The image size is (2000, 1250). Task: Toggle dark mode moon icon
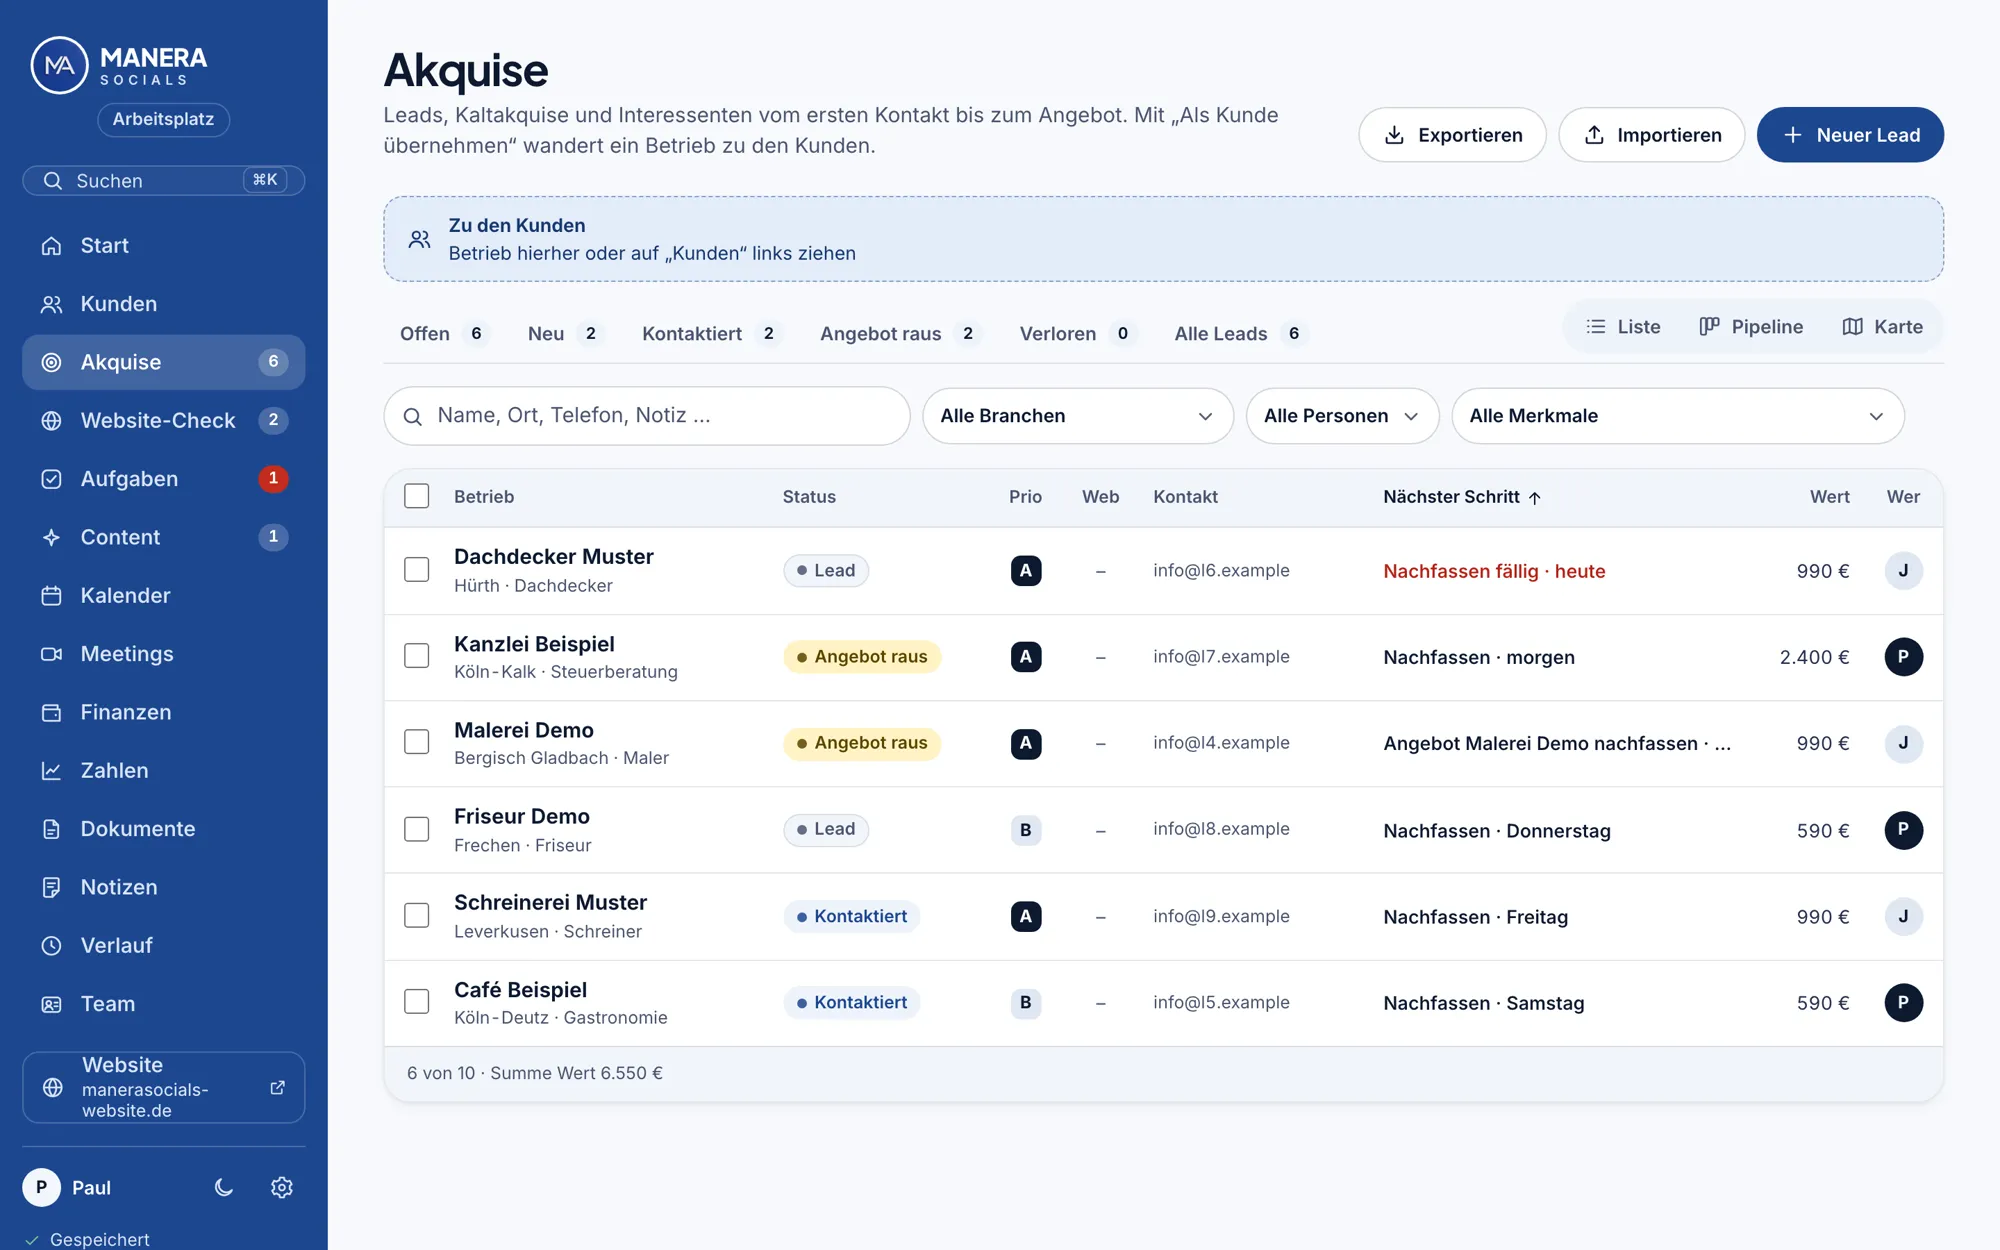224,1187
